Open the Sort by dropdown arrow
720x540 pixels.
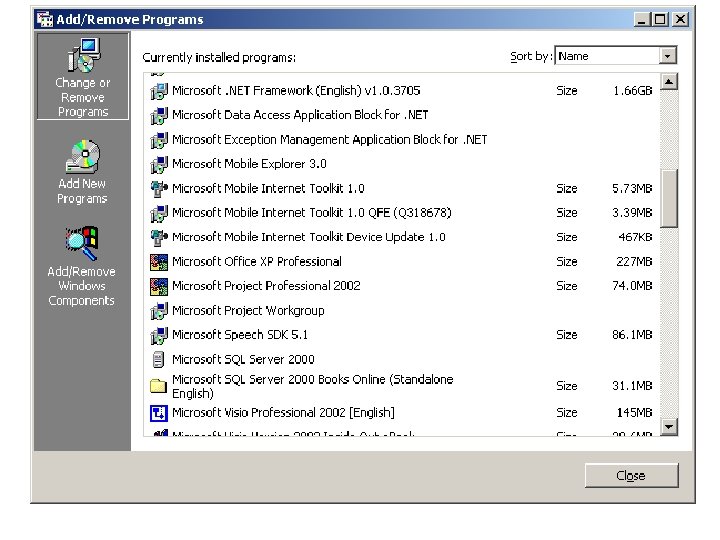click(668, 56)
